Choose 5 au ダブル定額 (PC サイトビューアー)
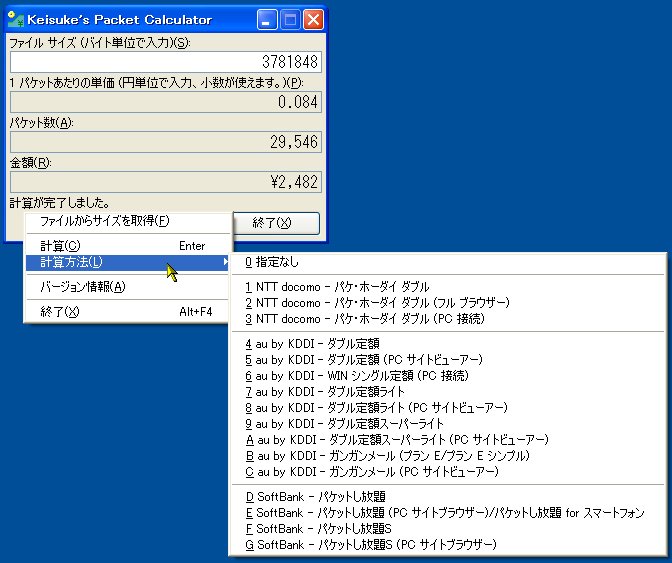Screen dimensions: 672x563 (448, 359)
